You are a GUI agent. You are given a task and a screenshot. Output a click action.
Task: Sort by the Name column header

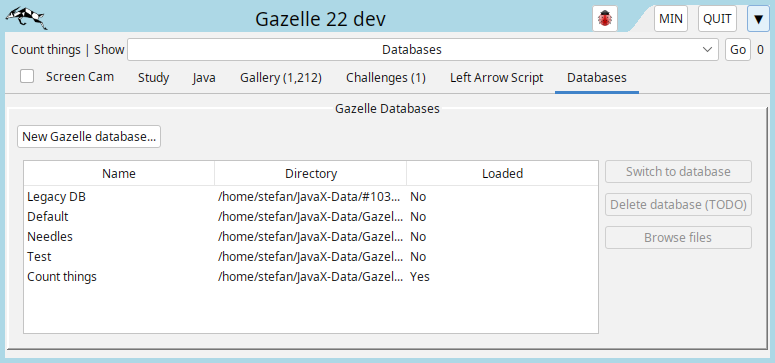coord(119,174)
